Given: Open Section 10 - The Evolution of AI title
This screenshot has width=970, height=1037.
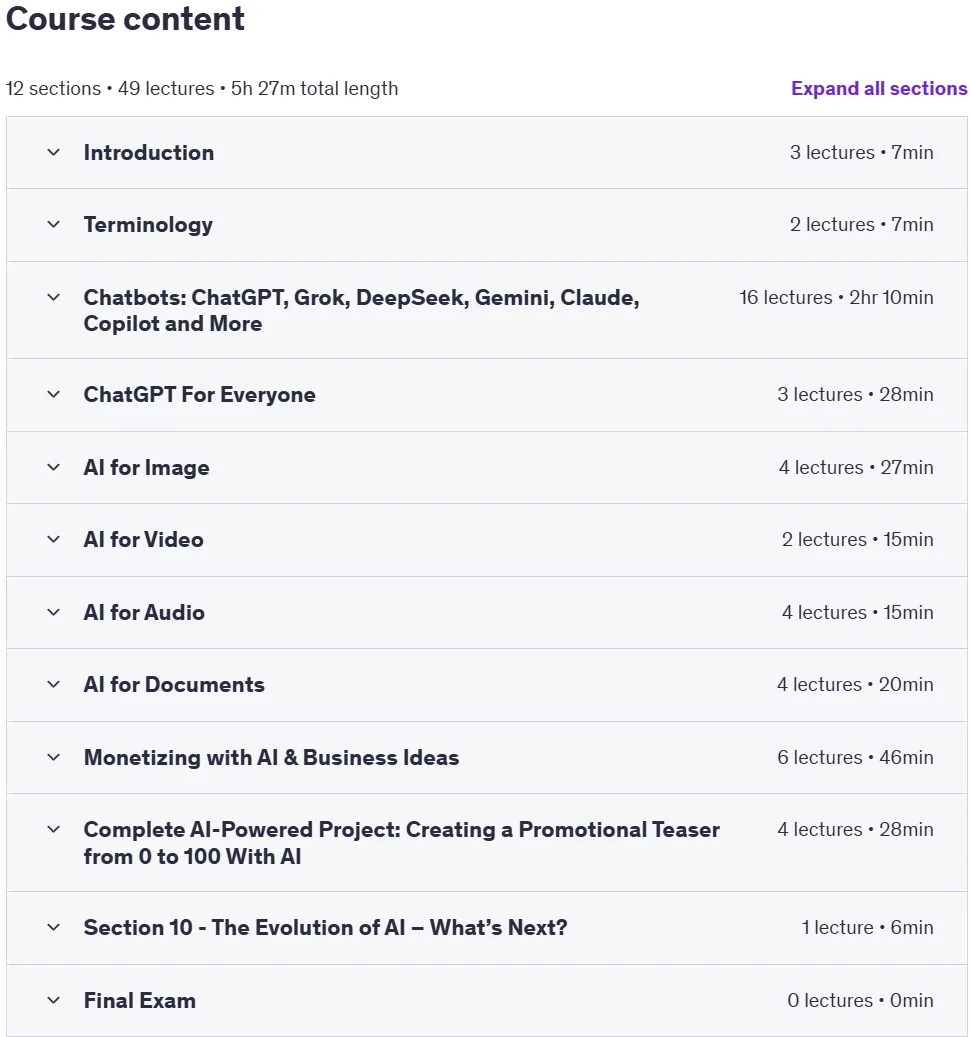Looking at the screenshot, I should pos(325,928).
